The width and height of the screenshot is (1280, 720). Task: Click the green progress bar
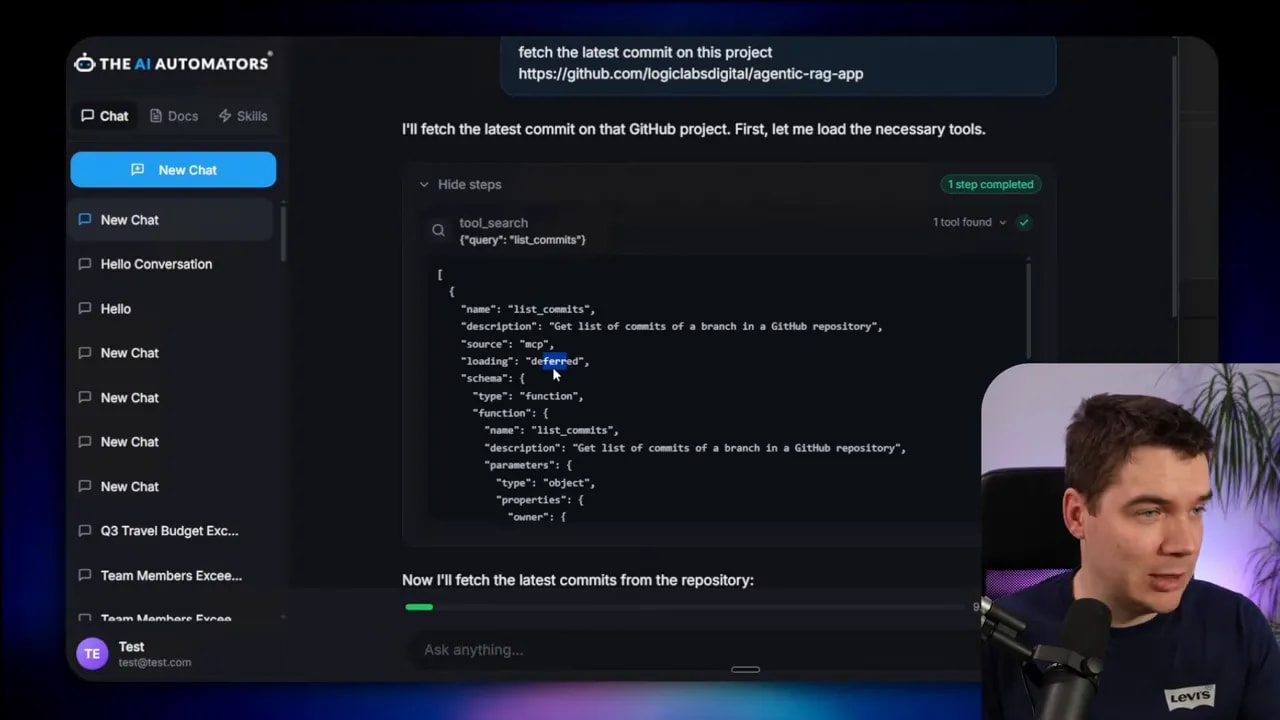419,607
